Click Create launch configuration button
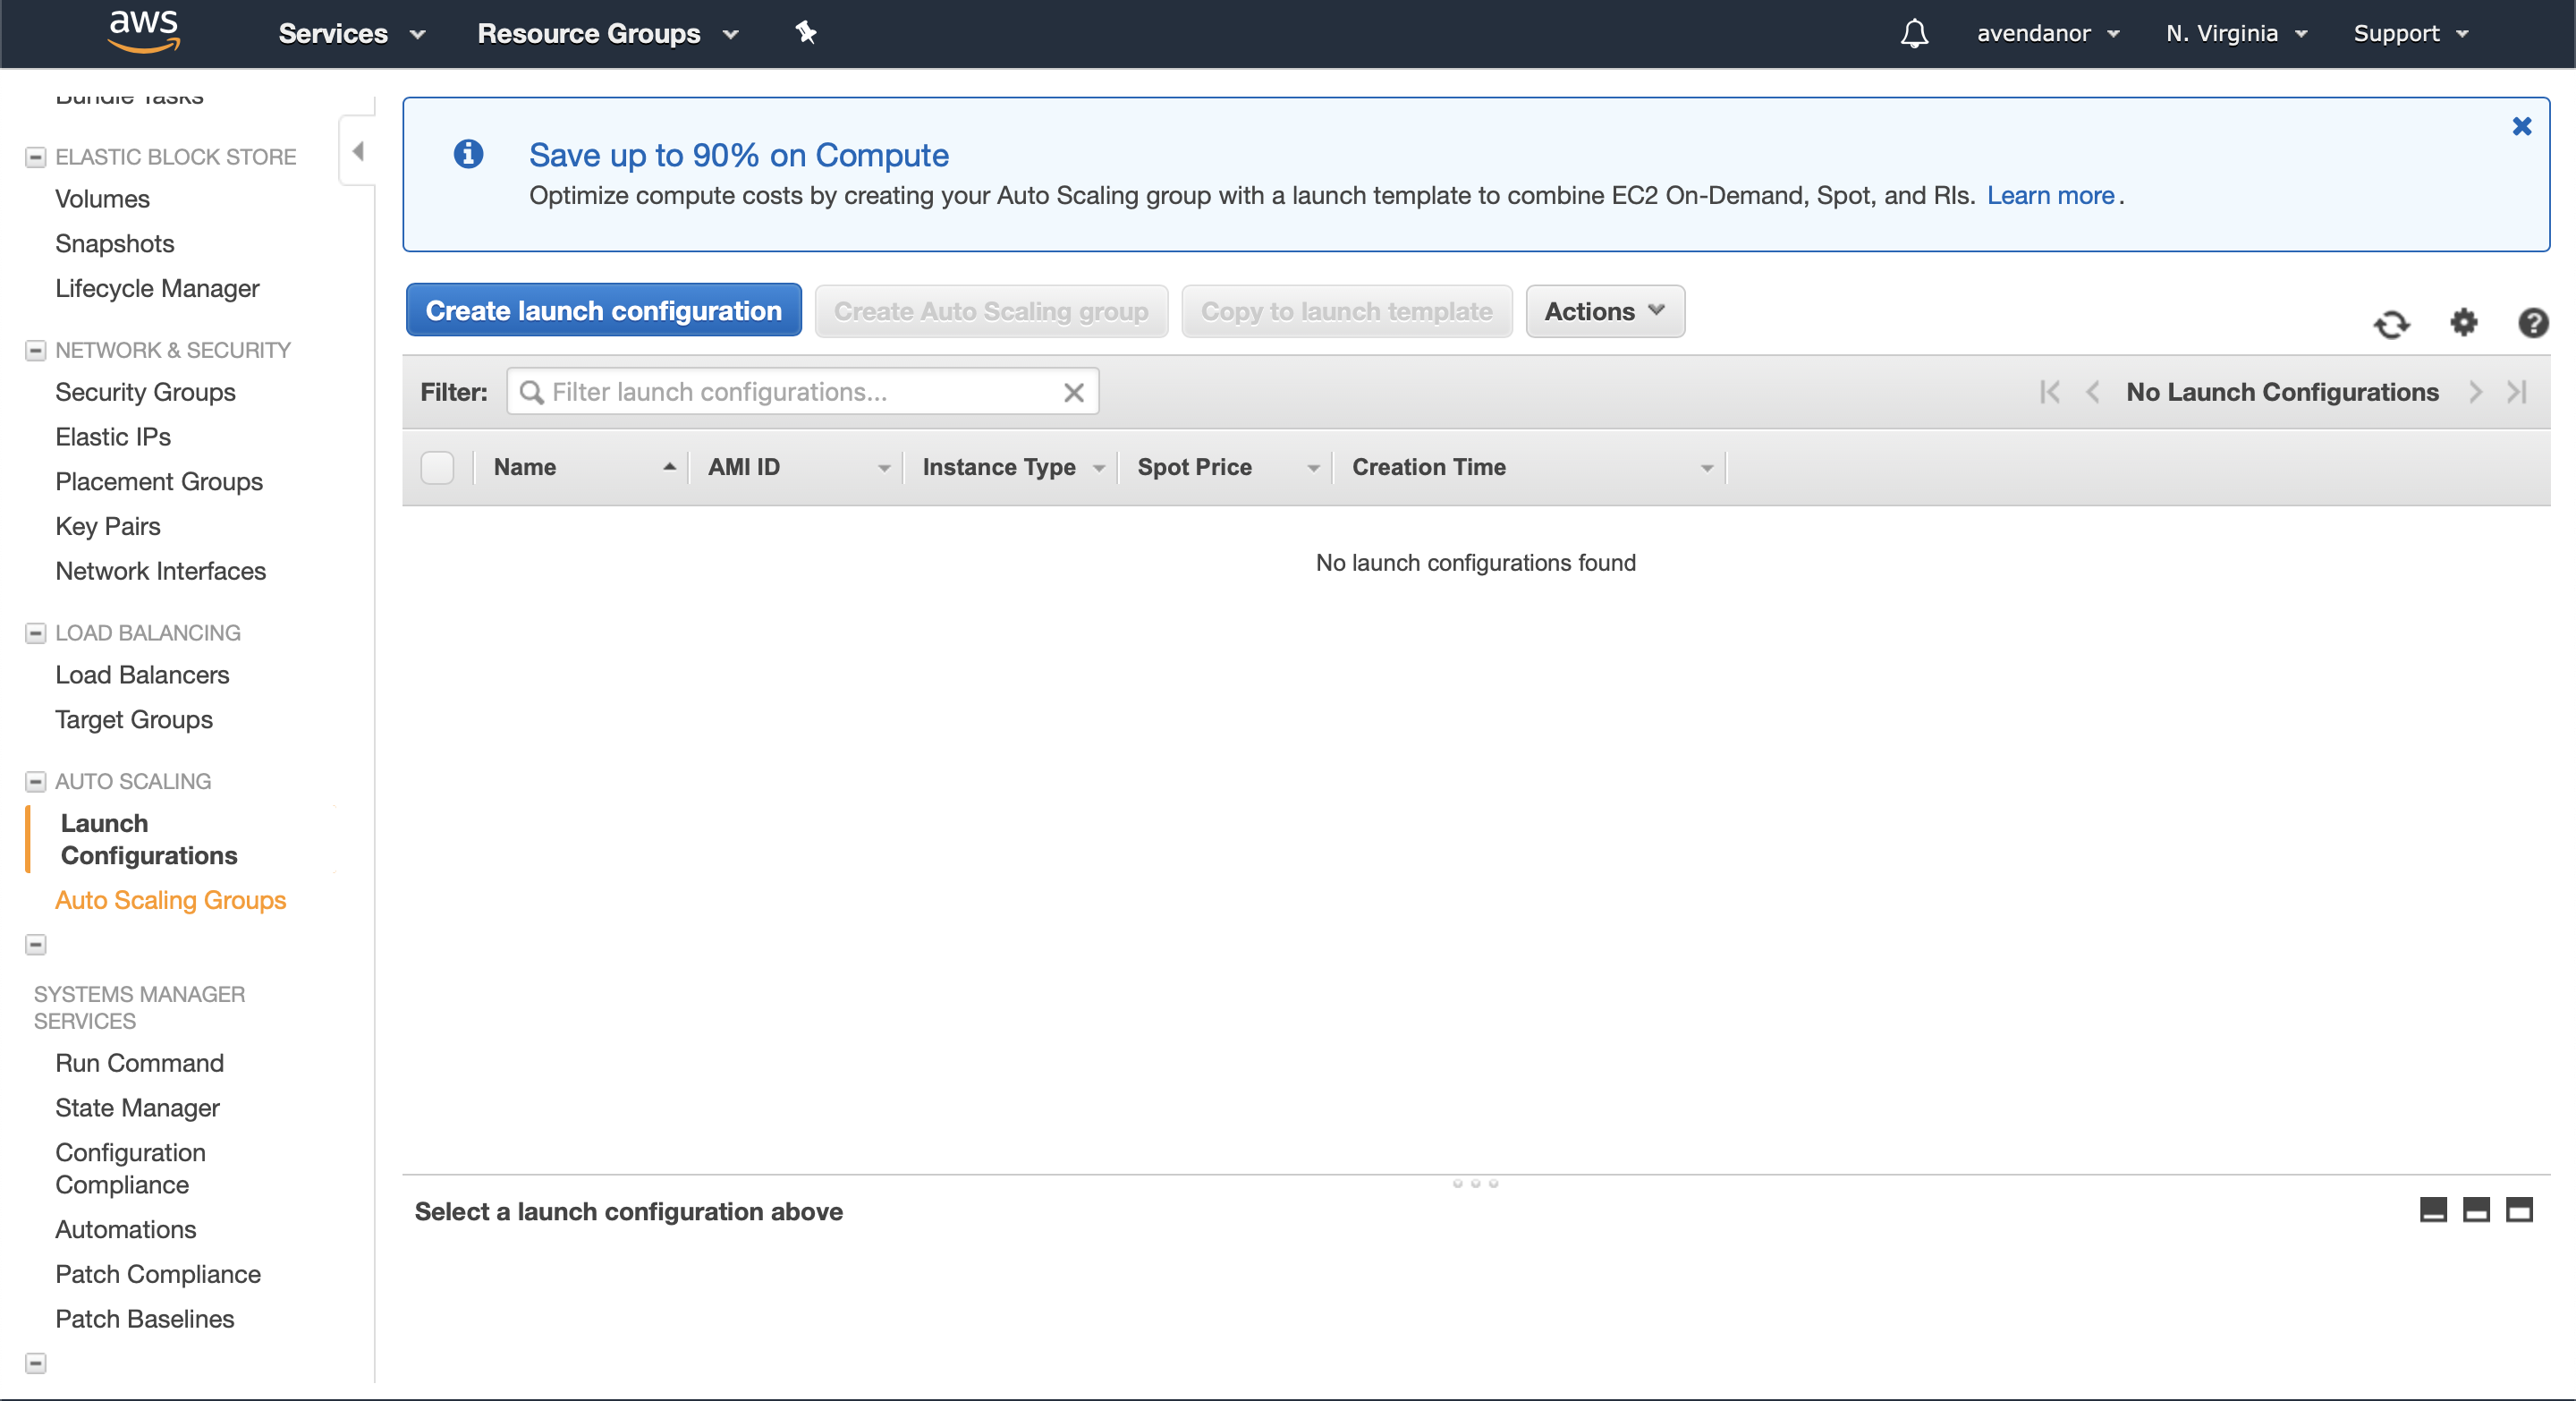The height and width of the screenshot is (1401, 2576). 603,311
